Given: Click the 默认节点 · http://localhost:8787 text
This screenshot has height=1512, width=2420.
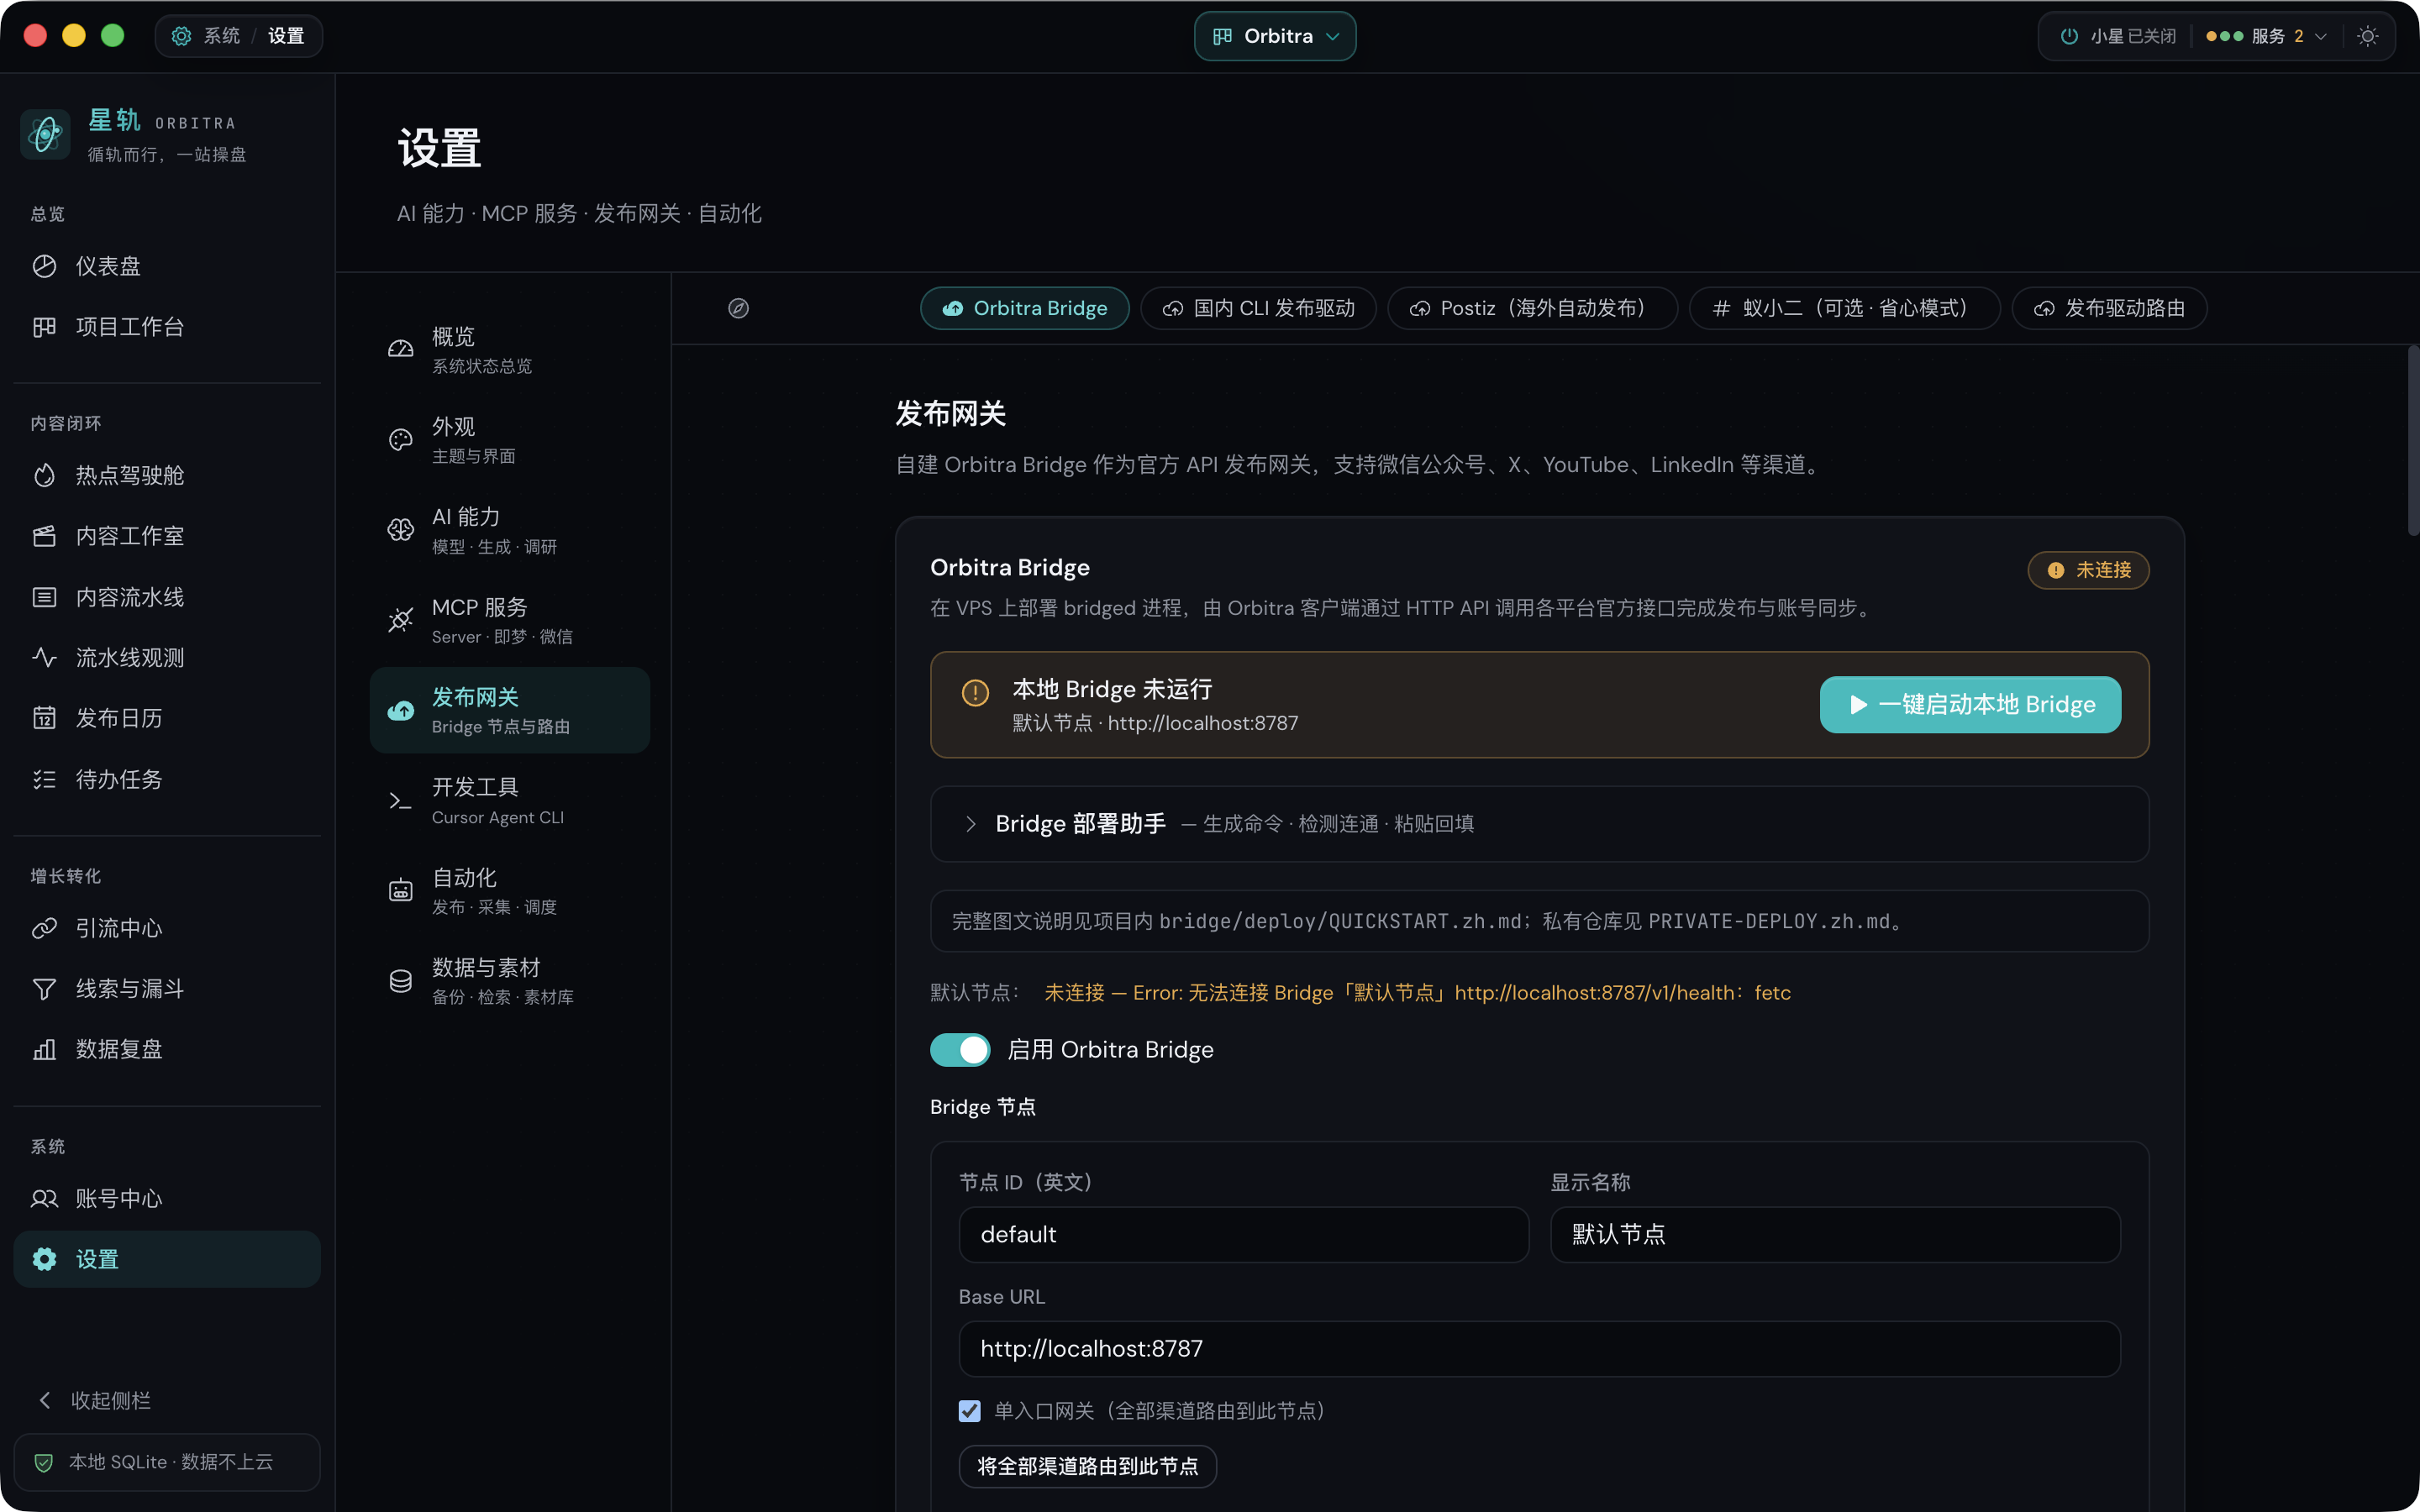Looking at the screenshot, I should click(1155, 723).
